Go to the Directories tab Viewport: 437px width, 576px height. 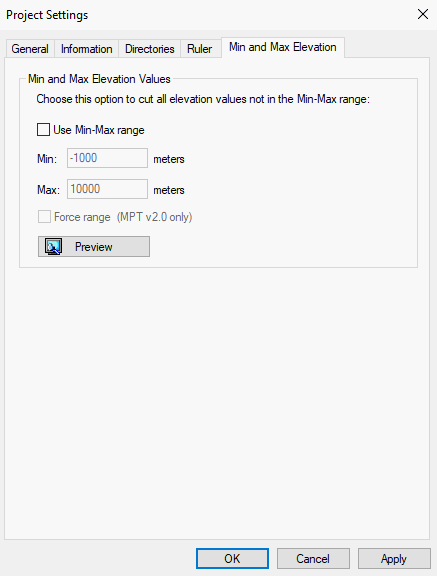point(149,49)
